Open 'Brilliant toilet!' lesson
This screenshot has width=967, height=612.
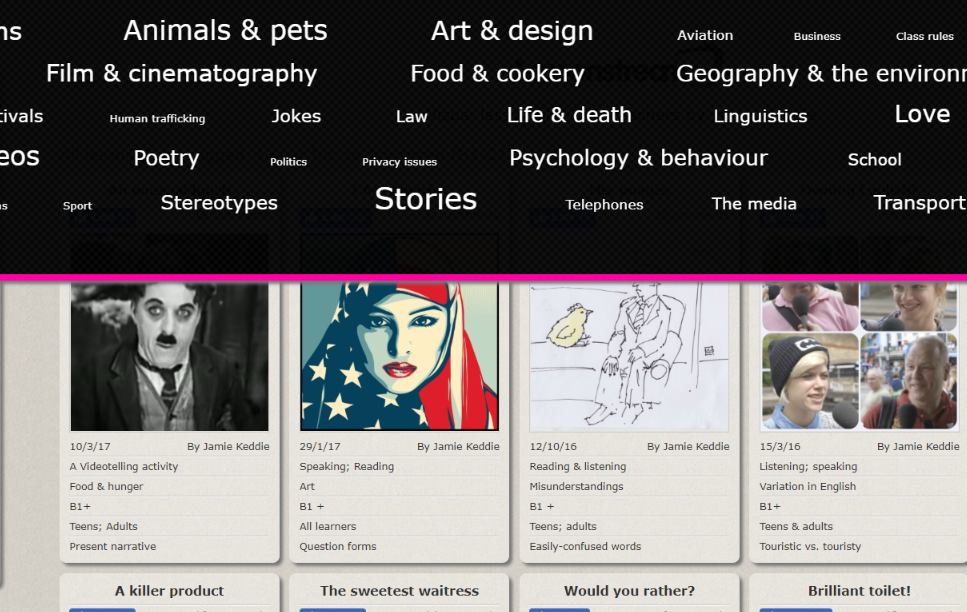coord(859,591)
